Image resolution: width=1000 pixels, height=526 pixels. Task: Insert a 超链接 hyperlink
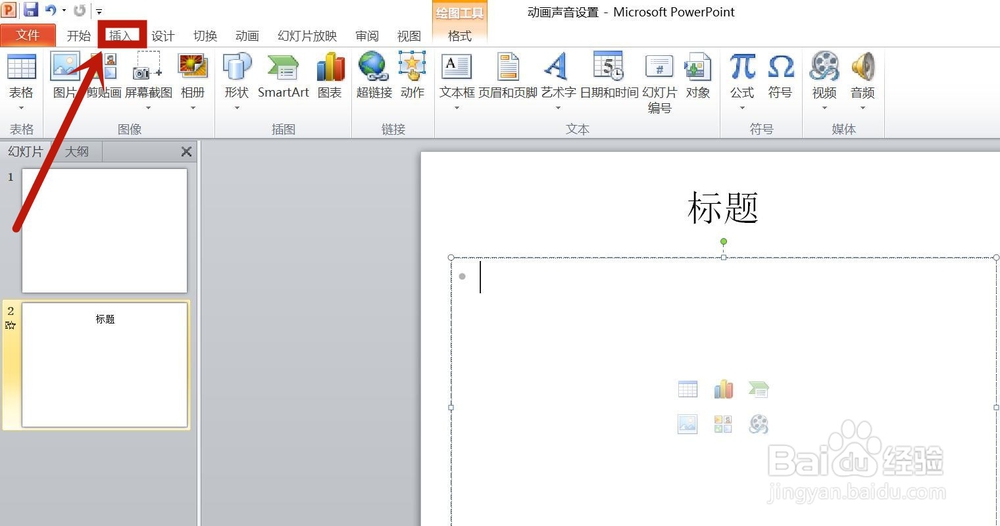(374, 76)
